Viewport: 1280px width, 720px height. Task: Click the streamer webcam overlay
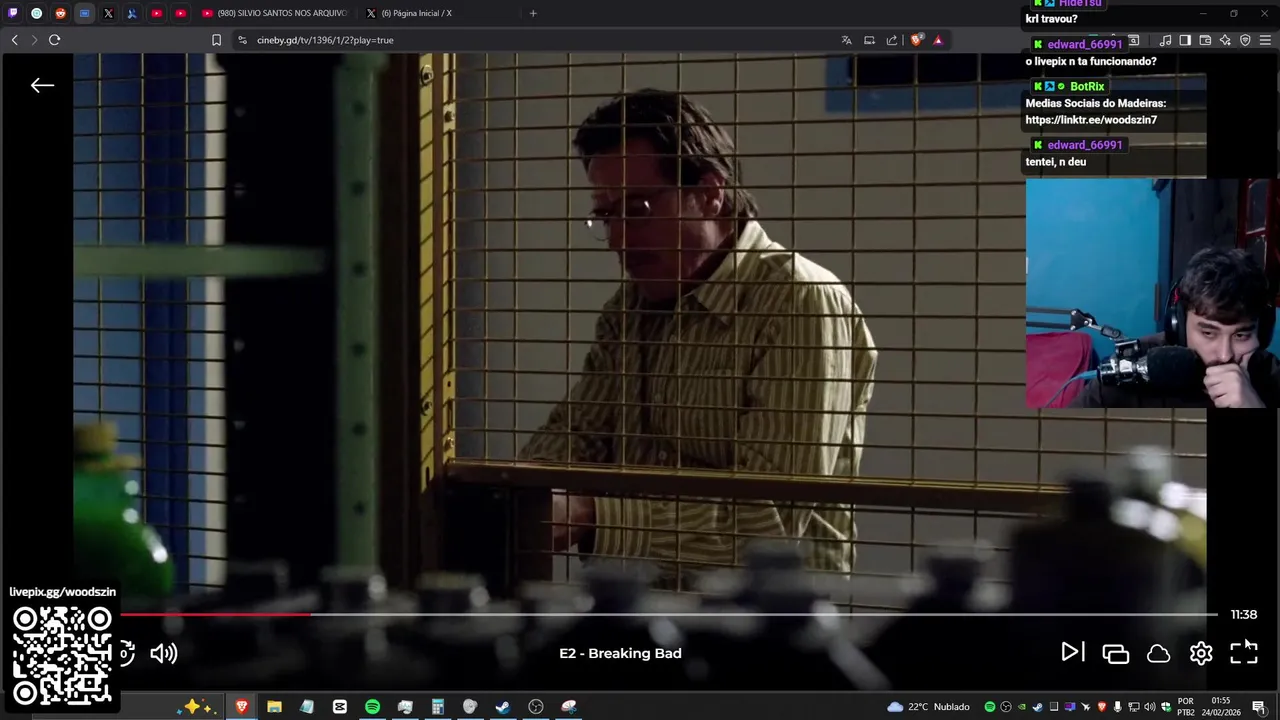[1153, 293]
